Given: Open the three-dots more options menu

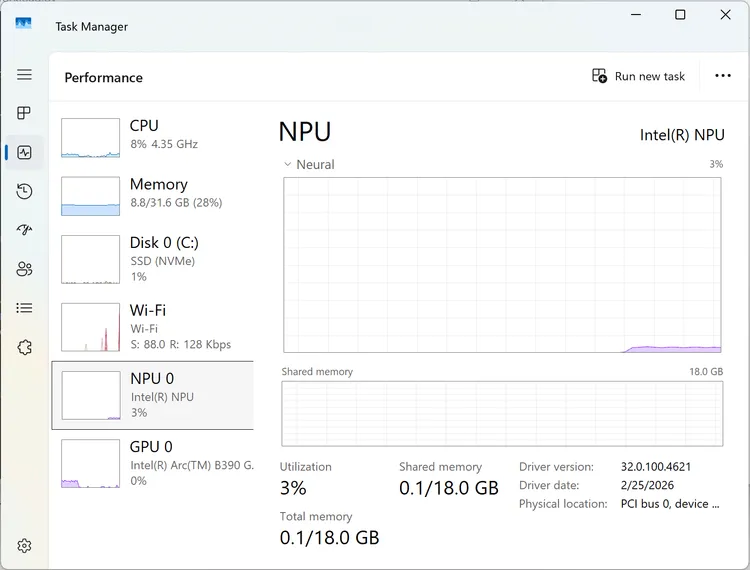Looking at the screenshot, I should [x=723, y=76].
